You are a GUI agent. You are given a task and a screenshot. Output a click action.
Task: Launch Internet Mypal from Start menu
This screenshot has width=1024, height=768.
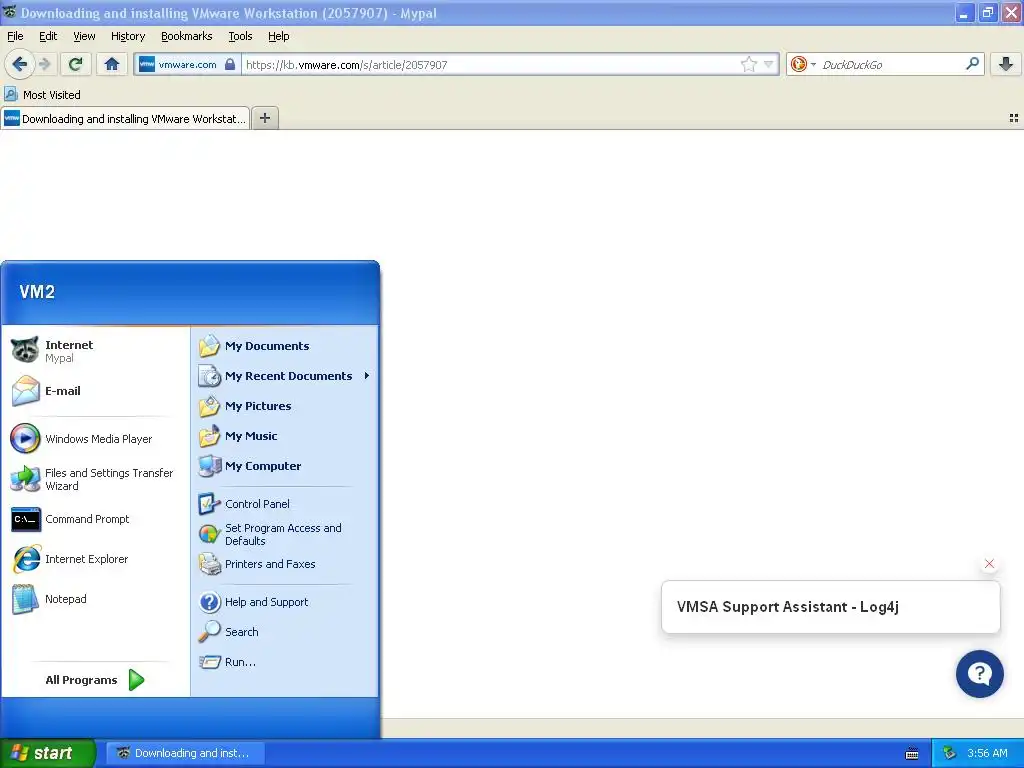95,351
